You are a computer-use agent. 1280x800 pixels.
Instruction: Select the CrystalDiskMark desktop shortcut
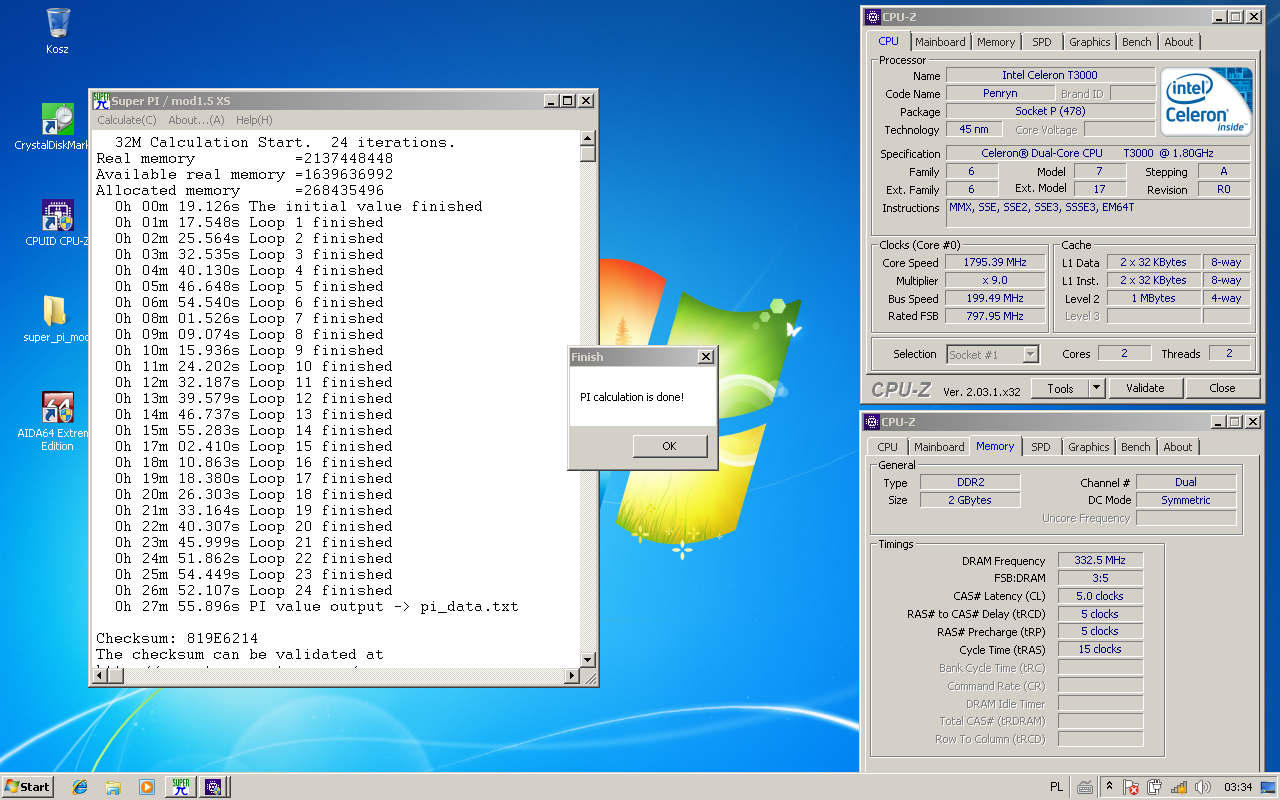click(x=57, y=126)
